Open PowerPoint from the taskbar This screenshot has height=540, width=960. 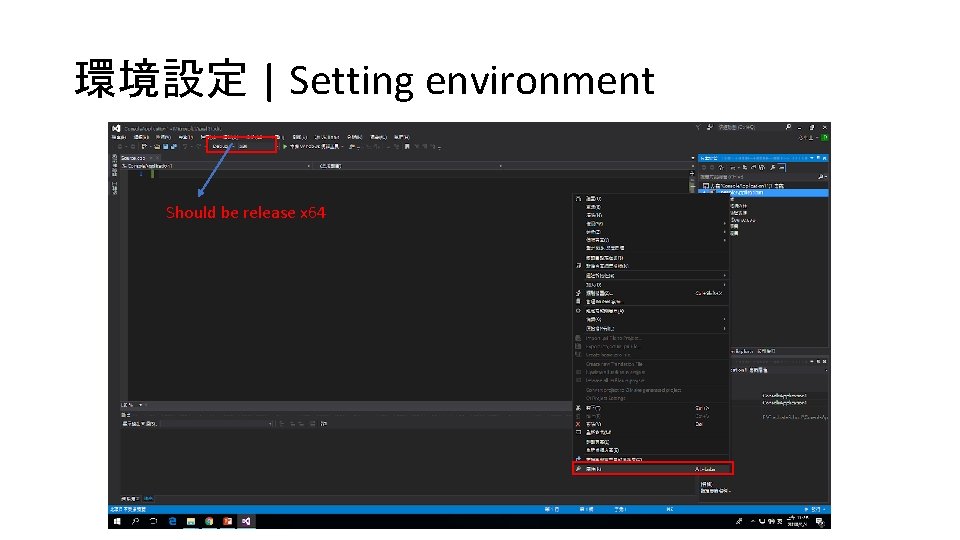[228, 522]
